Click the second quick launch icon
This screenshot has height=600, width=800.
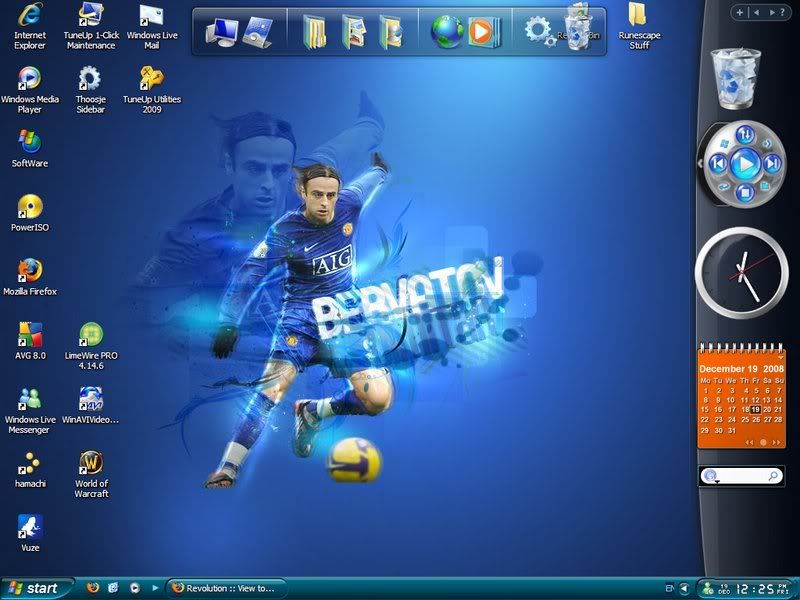[x=113, y=588]
